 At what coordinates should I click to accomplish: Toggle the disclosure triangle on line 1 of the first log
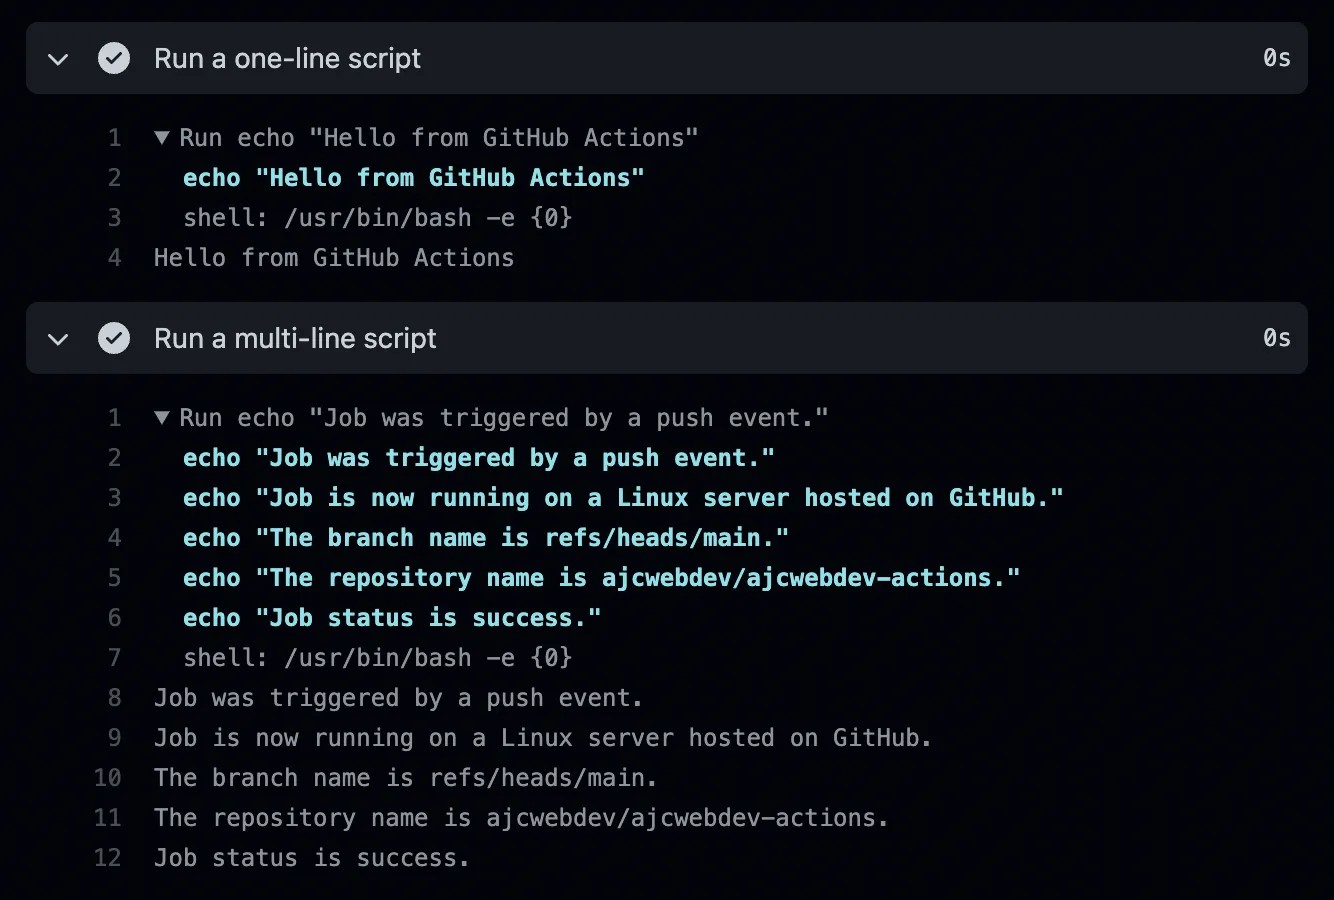coord(162,137)
